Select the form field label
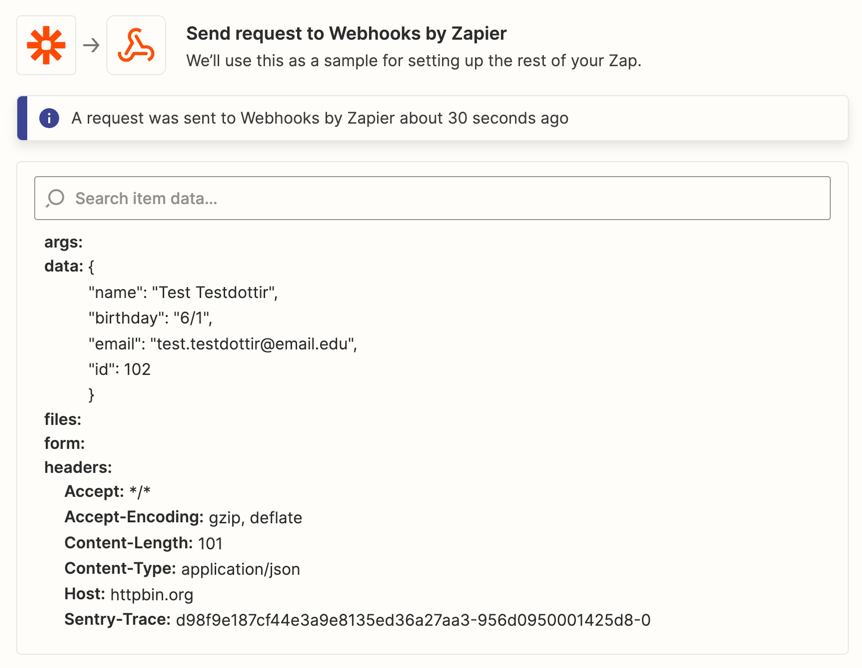The width and height of the screenshot is (862, 668). click(x=64, y=443)
